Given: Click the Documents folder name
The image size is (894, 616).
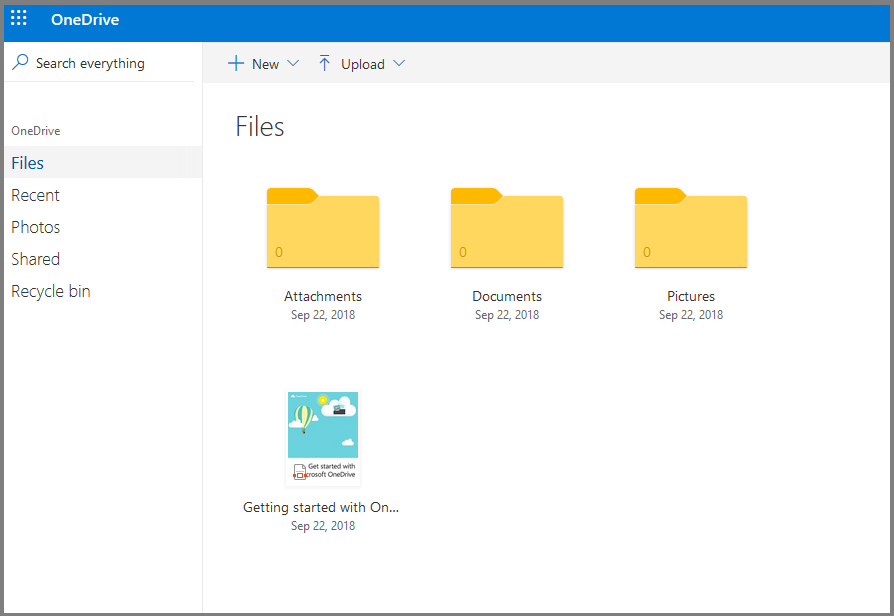Looking at the screenshot, I should pyautogui.click(x=507, y=296).
